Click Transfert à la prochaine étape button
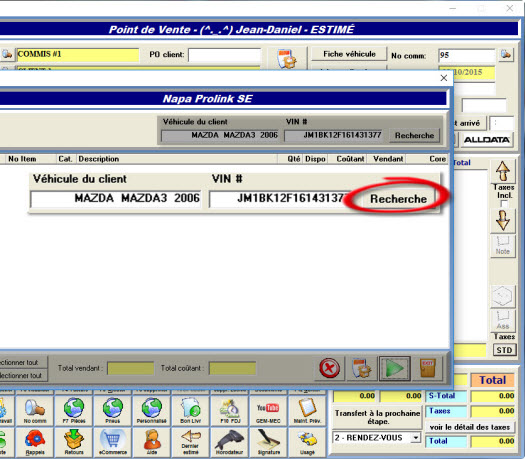Image resolution: width=525 pixels, height=459 pixels. (377, 417)
